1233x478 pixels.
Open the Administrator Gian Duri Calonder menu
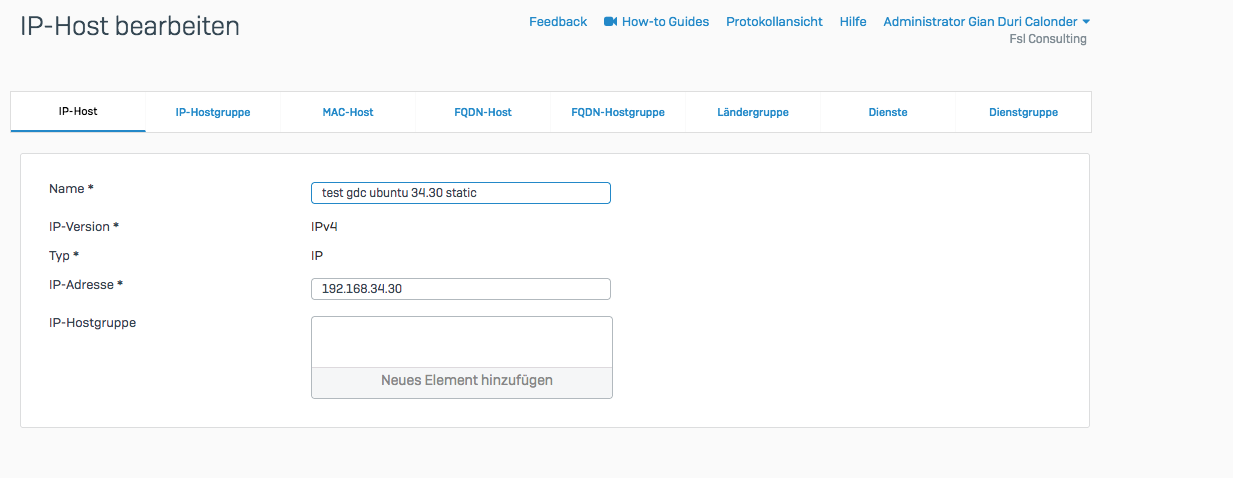pos(979,22)
